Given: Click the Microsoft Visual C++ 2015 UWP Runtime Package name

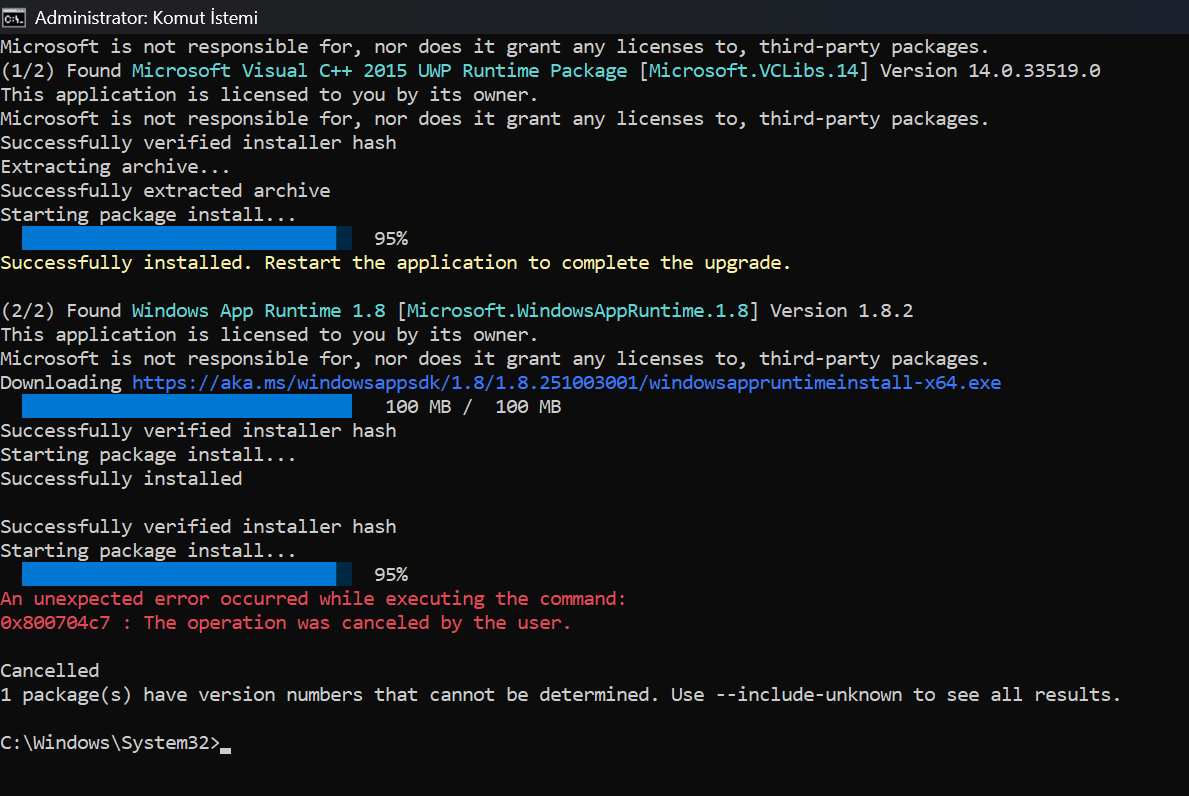Looking at the screenshot, I should click(x=379, y=71).
